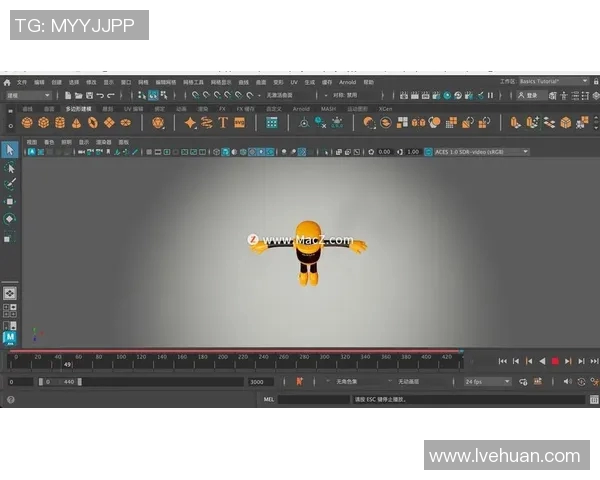The height and width of the screenshot is (480, 600).
Task: Open the Arnold menu
Action: (x=347, y=82)
